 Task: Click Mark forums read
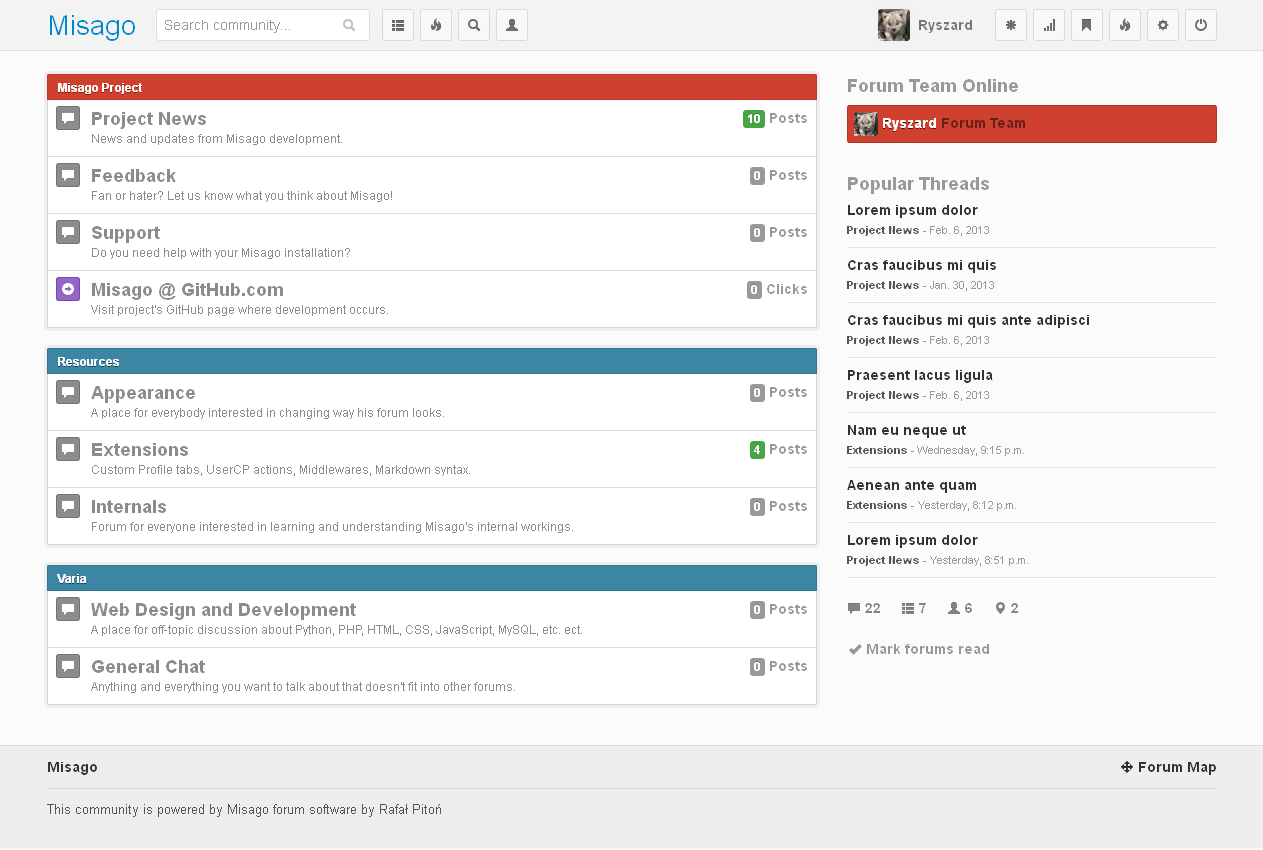click(927, 649)
